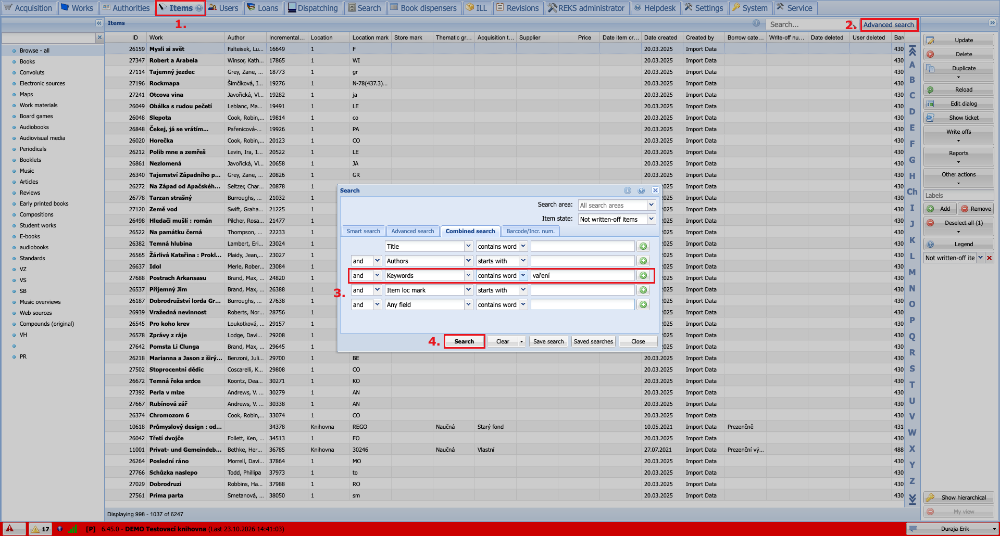Add condition after Authors row
The width and height of the screenshot is (1000, 536).
point(643,260)
